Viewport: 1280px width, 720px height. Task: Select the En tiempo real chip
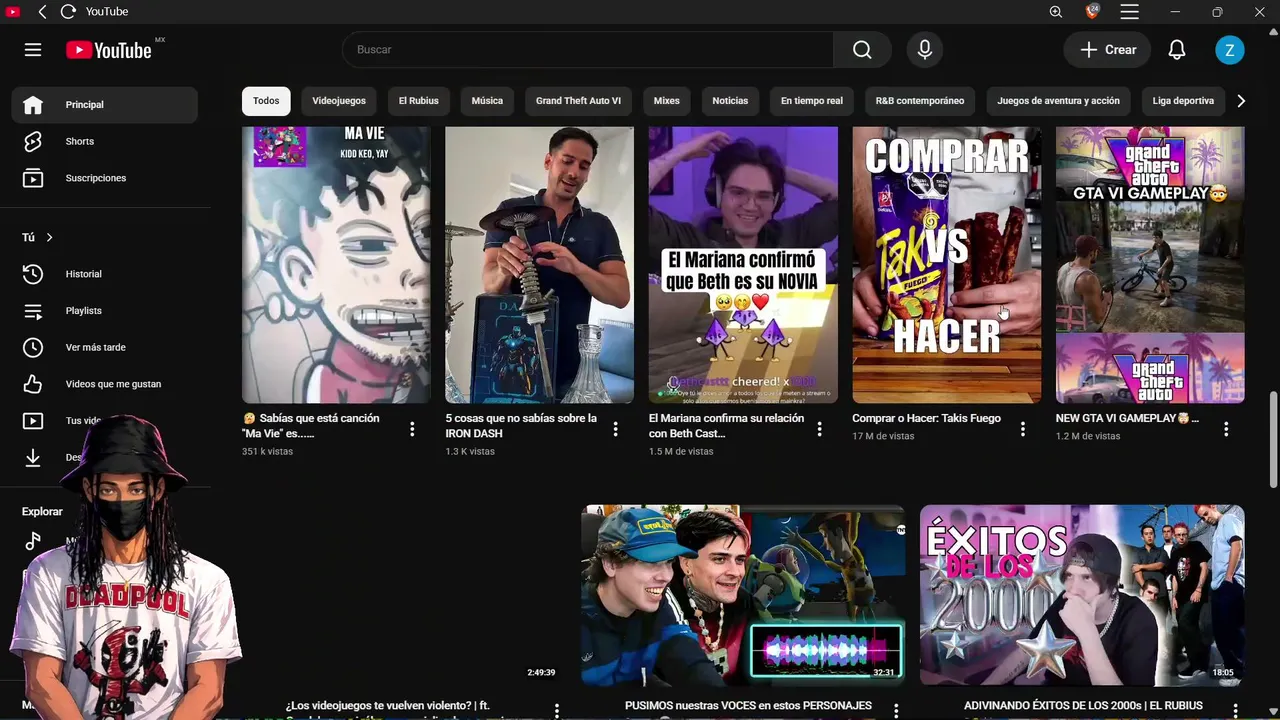pos(812,101)
